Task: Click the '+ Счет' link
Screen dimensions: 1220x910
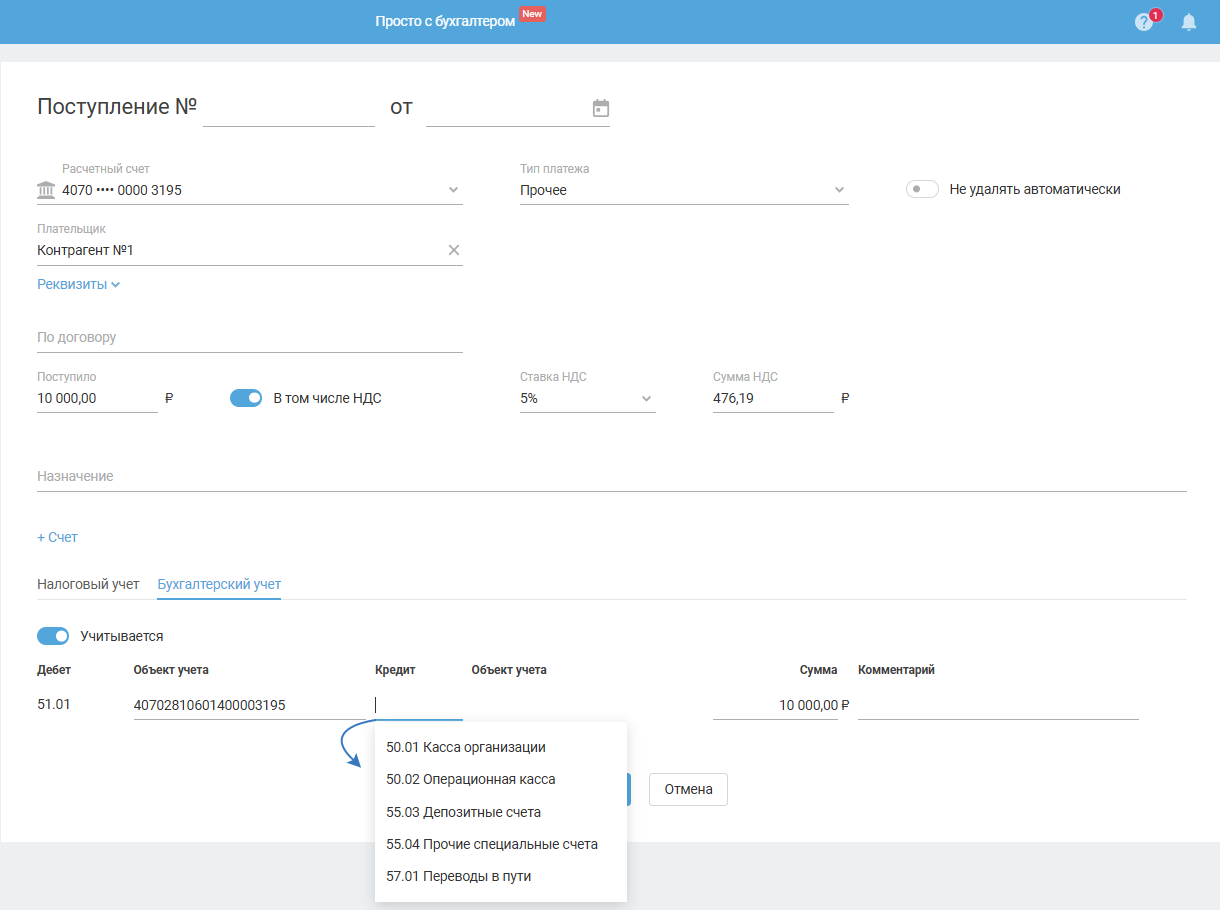Action: (57, 537)
